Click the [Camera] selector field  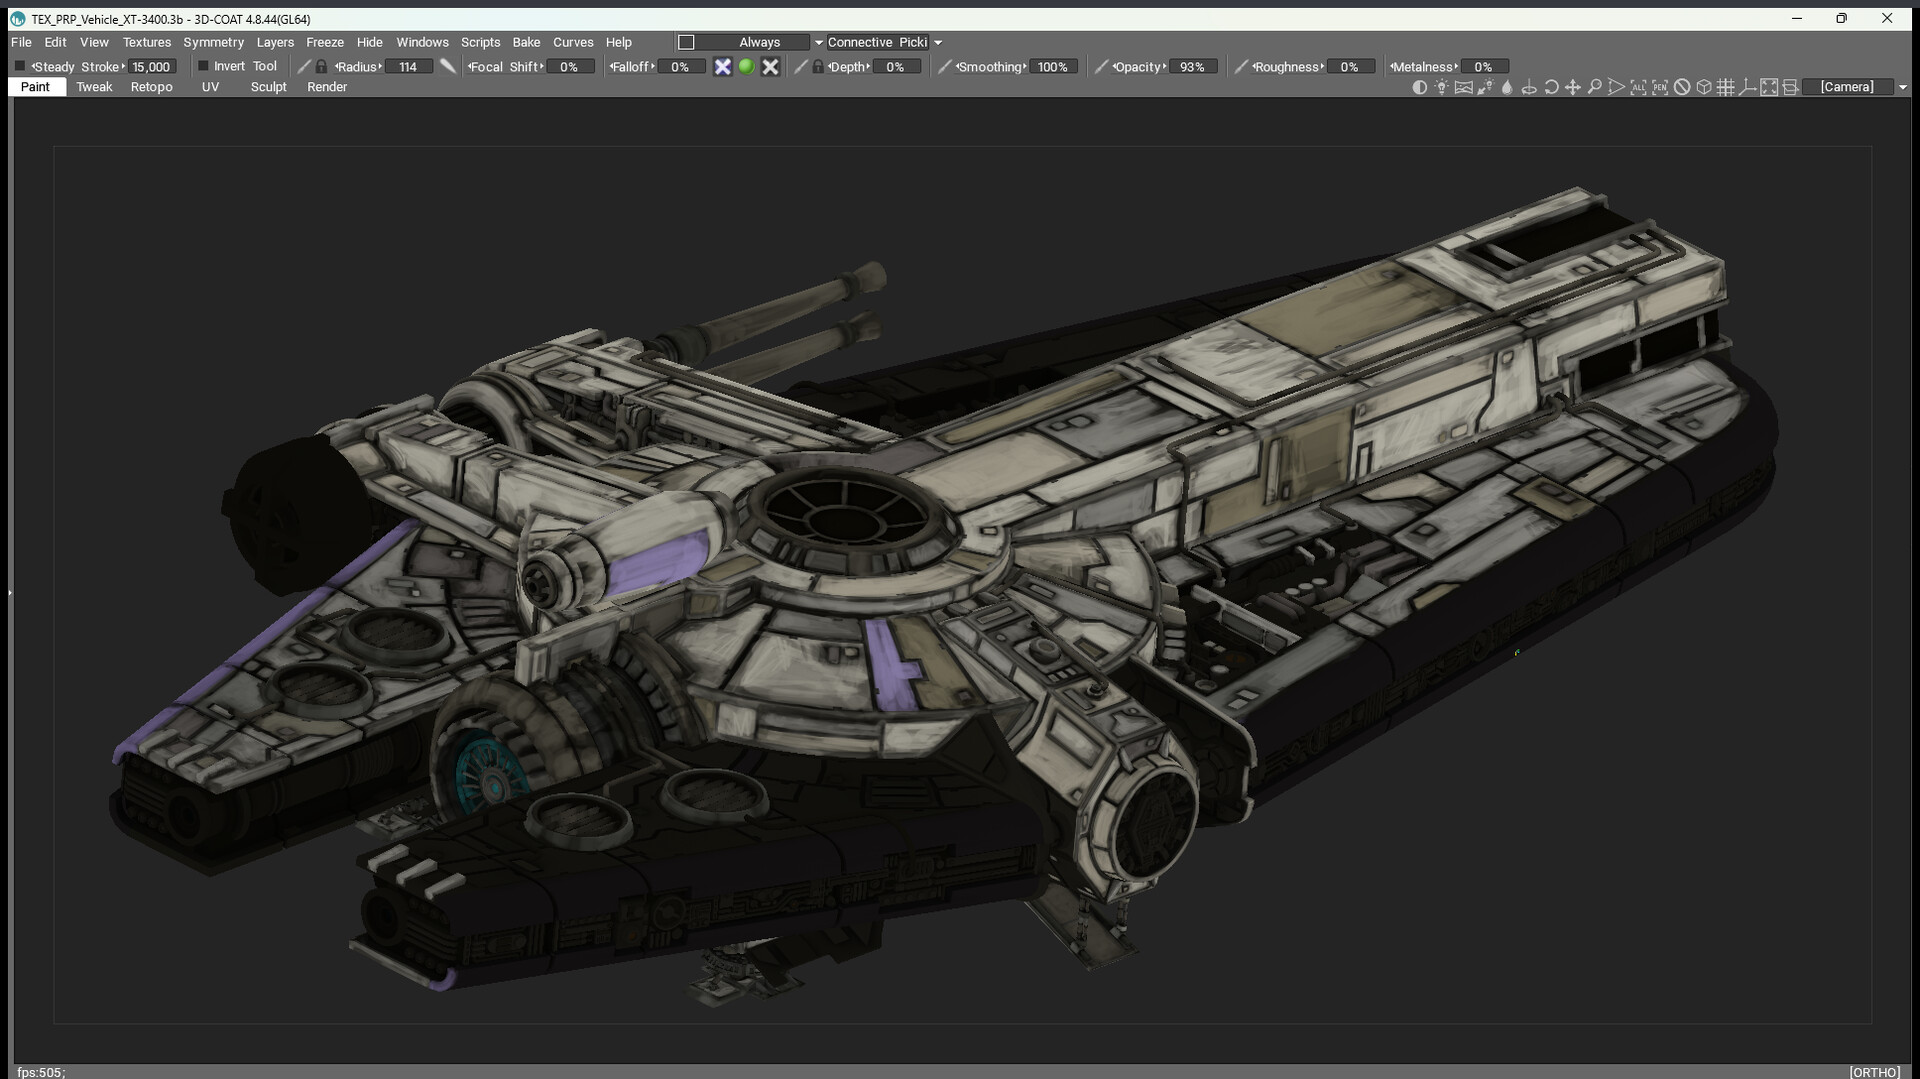coord(1848,87)
